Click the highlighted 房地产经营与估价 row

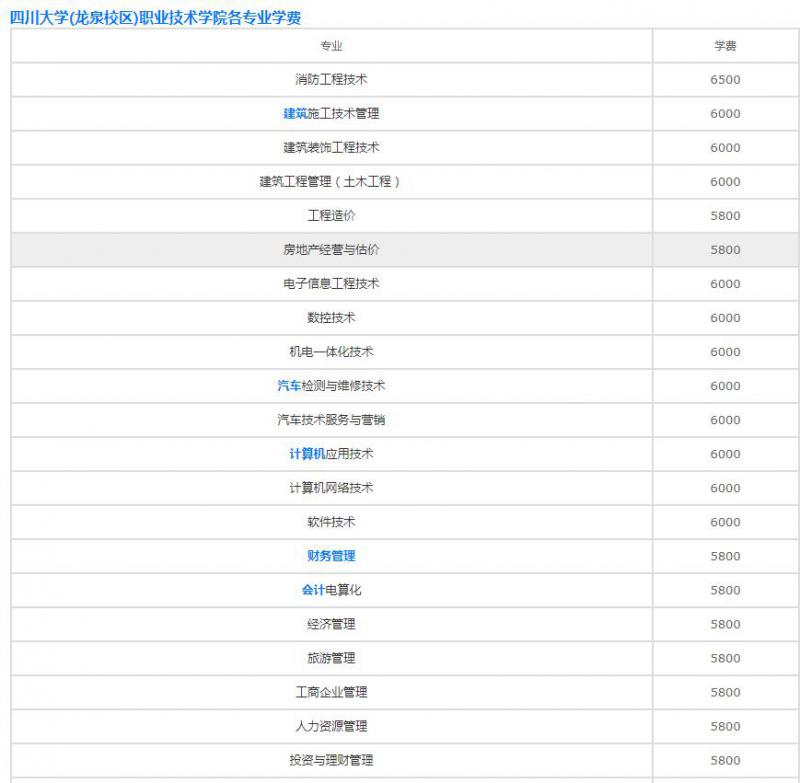331,249
